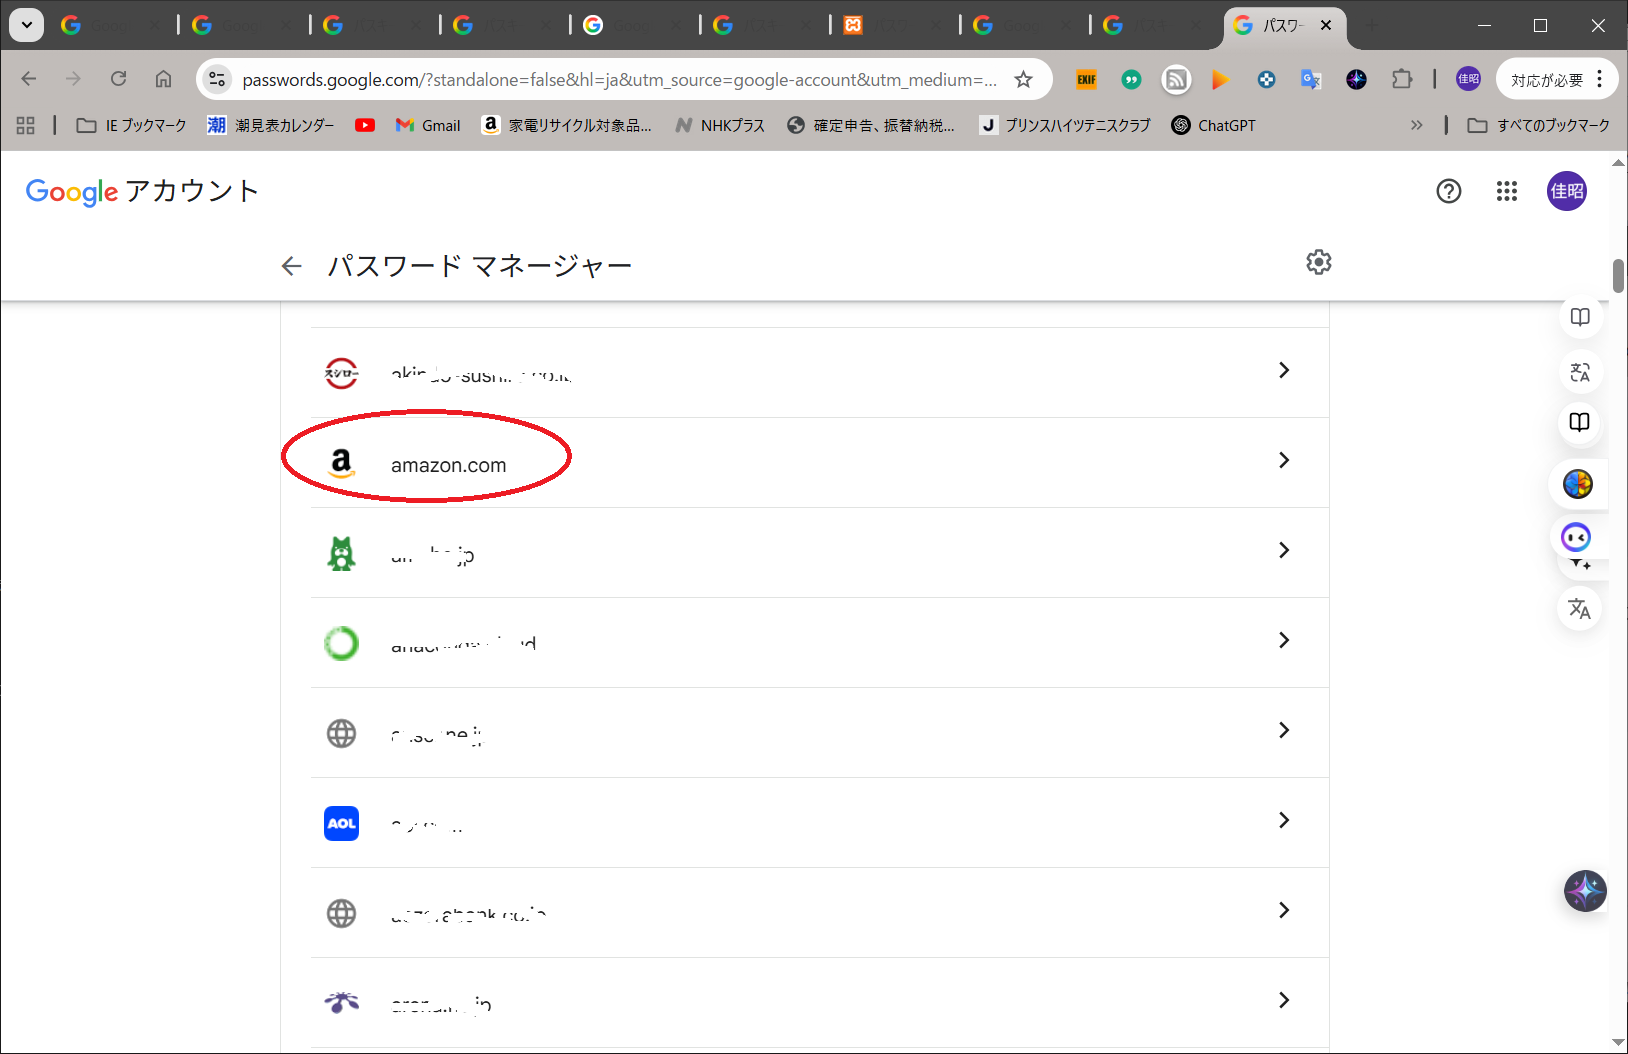Image resolution: width=1628 pixels, height=1054 pixels.
Task: Open the Chrome extensions puzzle icon
Action: coord(1402,80)
